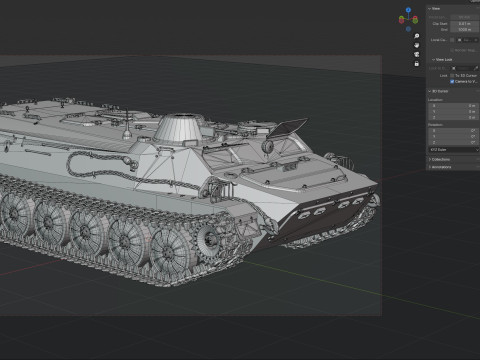Click the Clip Start value field
Image resolution: width=480 pixels, height=360 pixels.
pos(465,24)
